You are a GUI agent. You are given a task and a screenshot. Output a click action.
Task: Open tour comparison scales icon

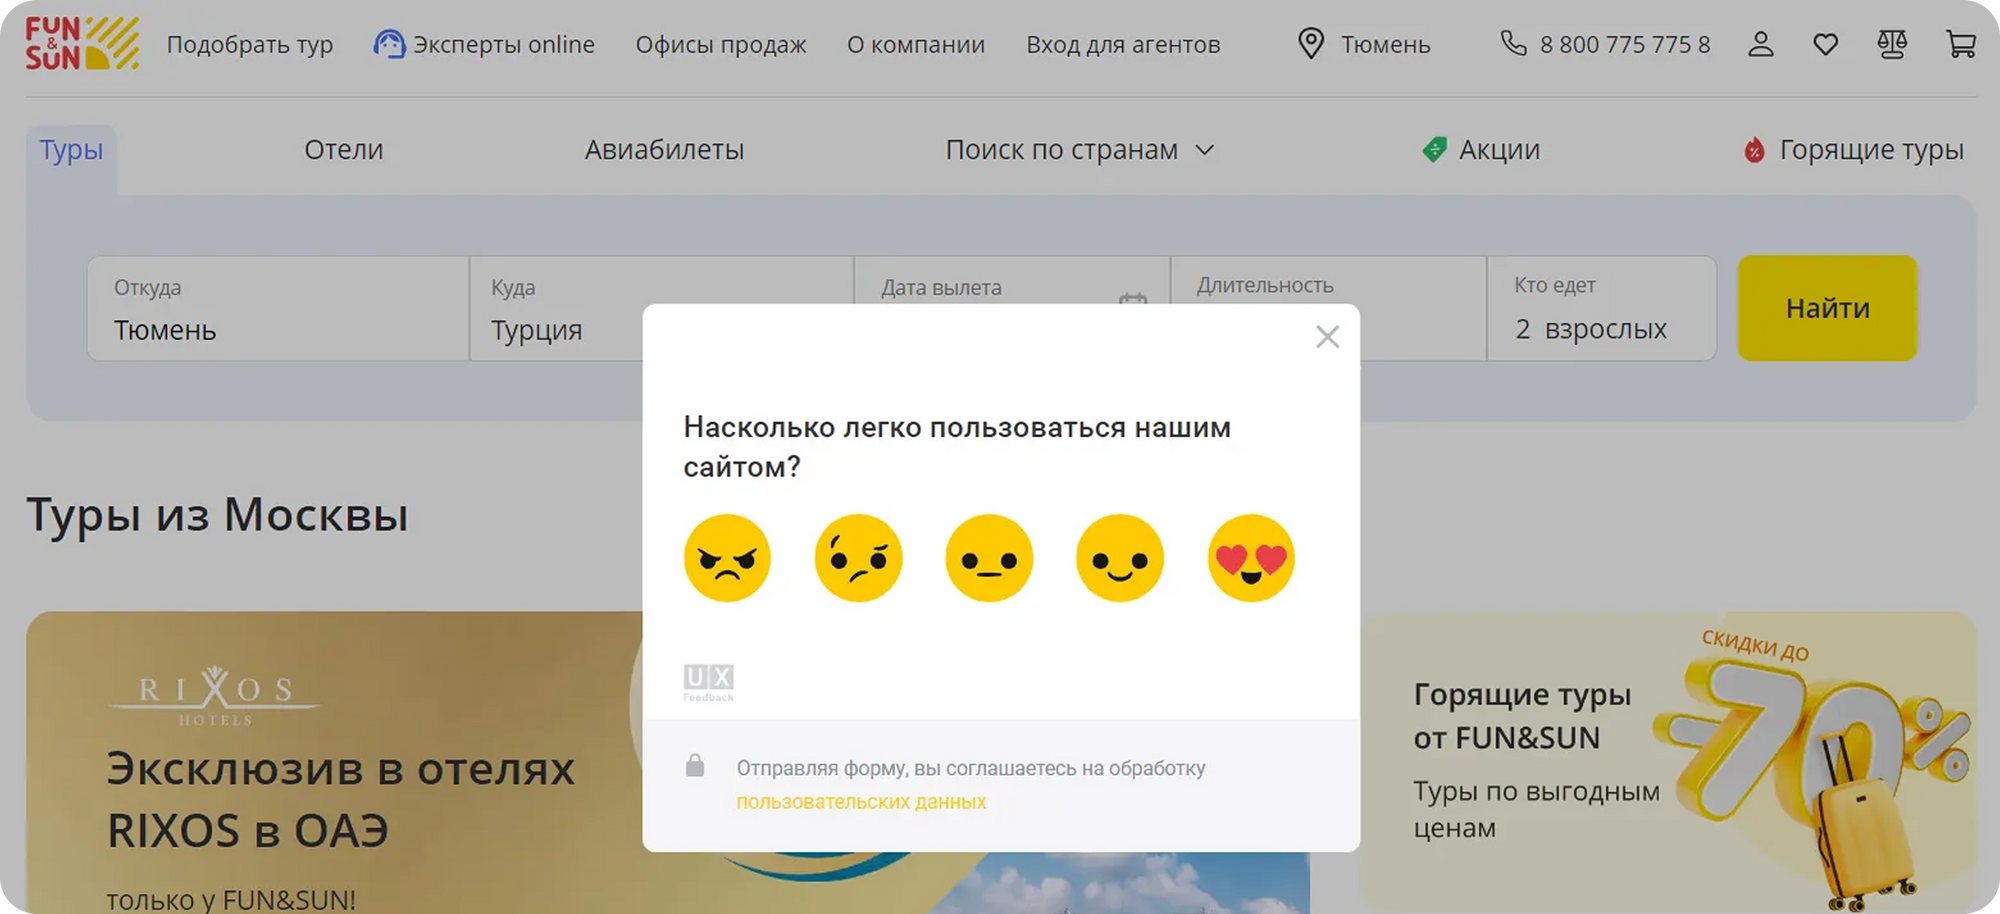point(1891,44)
